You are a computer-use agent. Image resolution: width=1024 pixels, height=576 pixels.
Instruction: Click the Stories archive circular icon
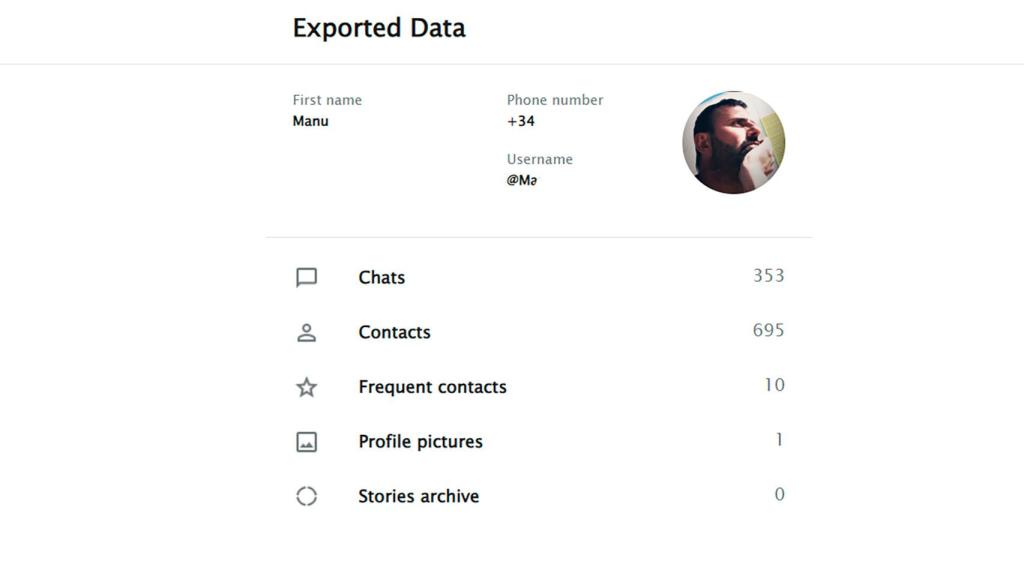pyautogui.click(x=307, y=496)
